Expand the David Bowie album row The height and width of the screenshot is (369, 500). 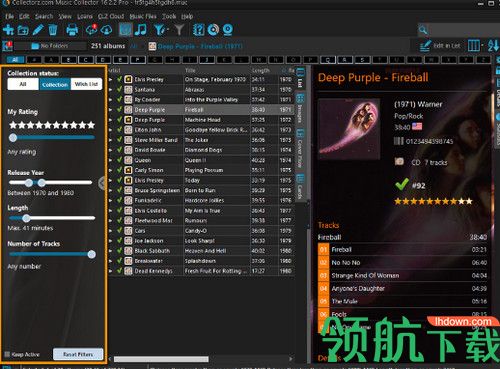click(111, 150)
